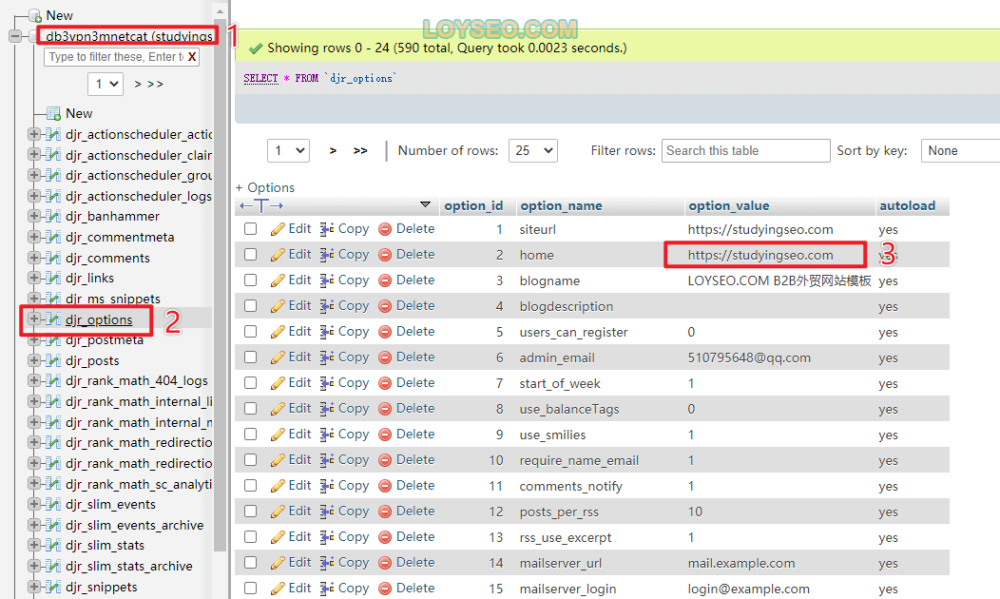Click the table icon beside djr_snippets
The image size is (1000, 599).
tap(54, 587)
